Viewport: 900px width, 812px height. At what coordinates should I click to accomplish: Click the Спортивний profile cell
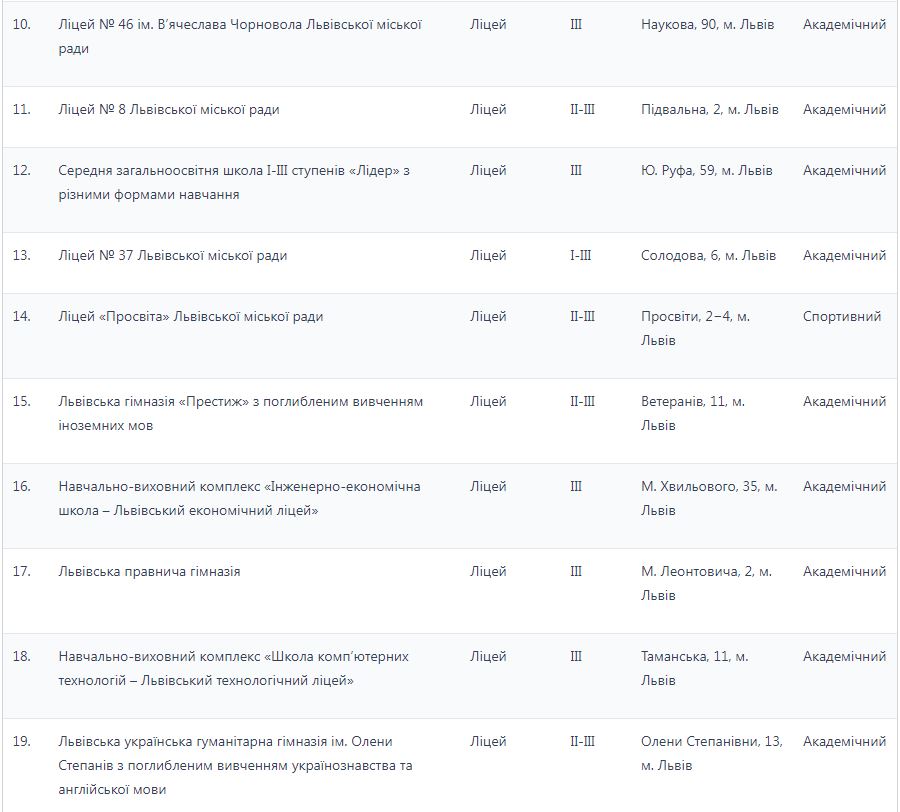click(x=842, y=317)
